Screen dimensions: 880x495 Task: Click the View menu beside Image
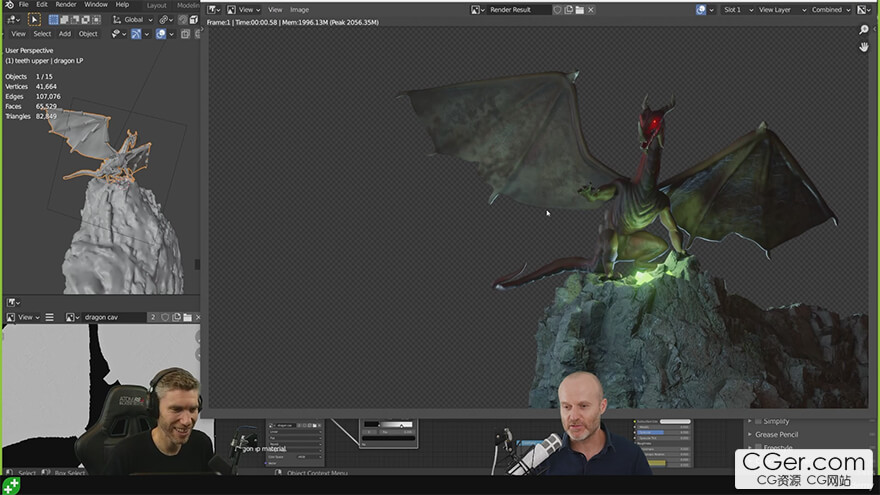click(x=275, y=10)
